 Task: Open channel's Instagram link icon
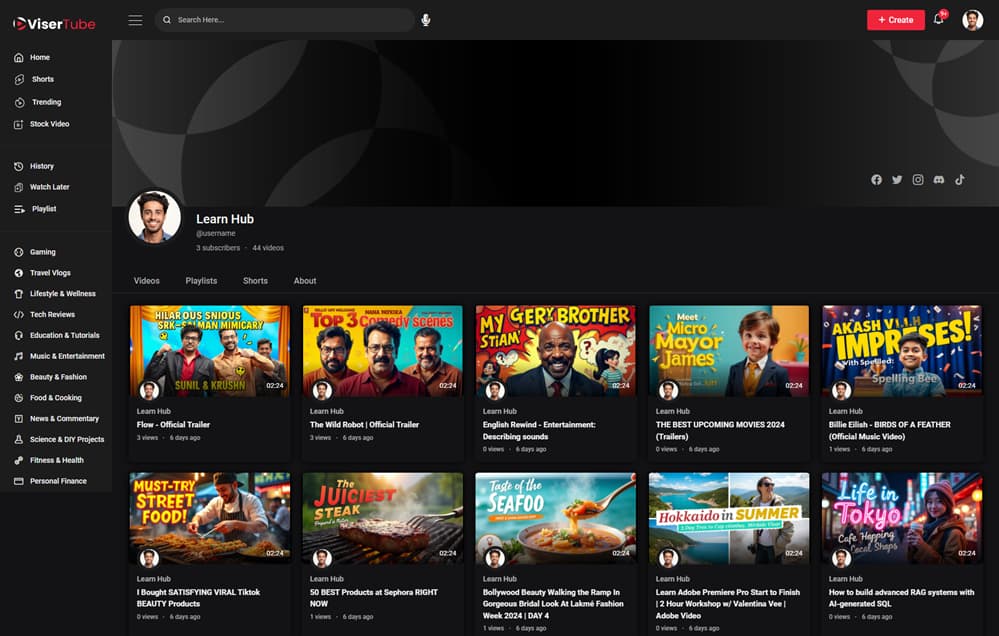[918, 180]
